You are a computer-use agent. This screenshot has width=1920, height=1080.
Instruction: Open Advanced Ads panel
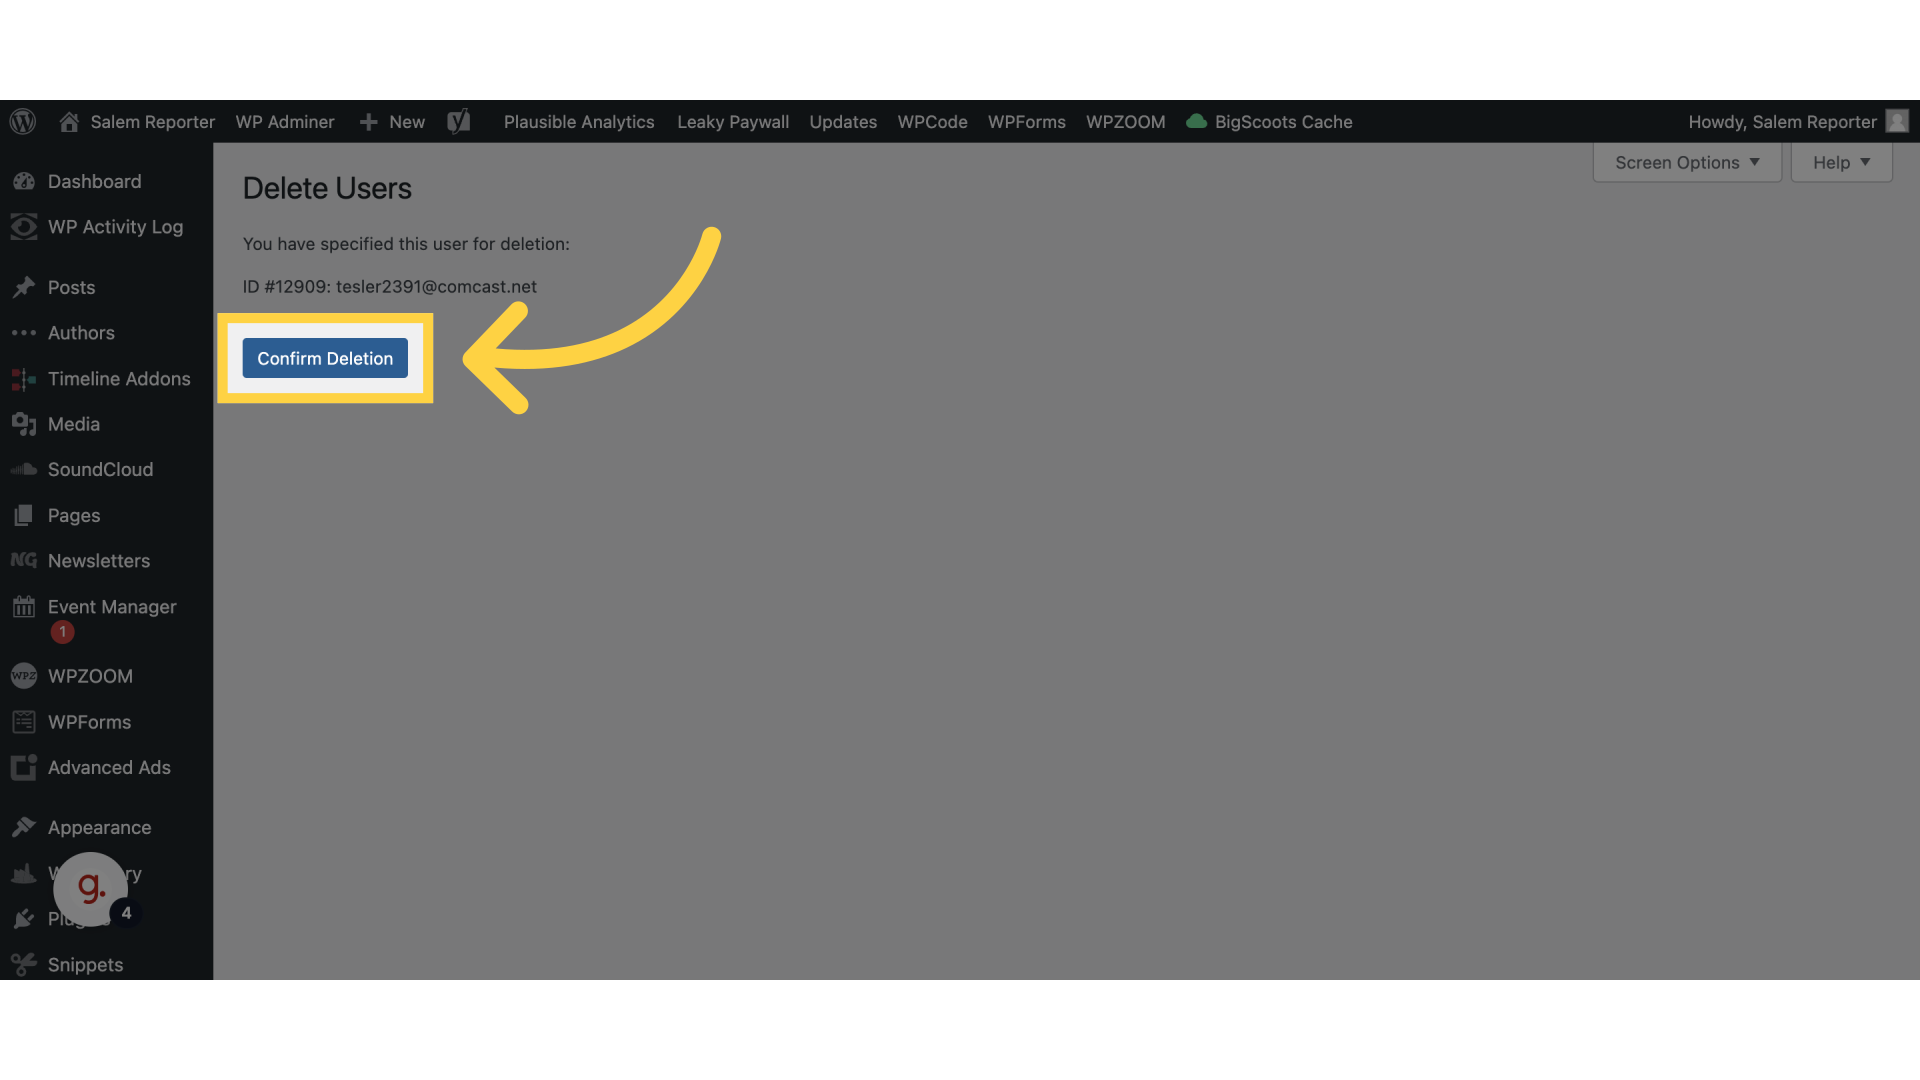(108, 767)
